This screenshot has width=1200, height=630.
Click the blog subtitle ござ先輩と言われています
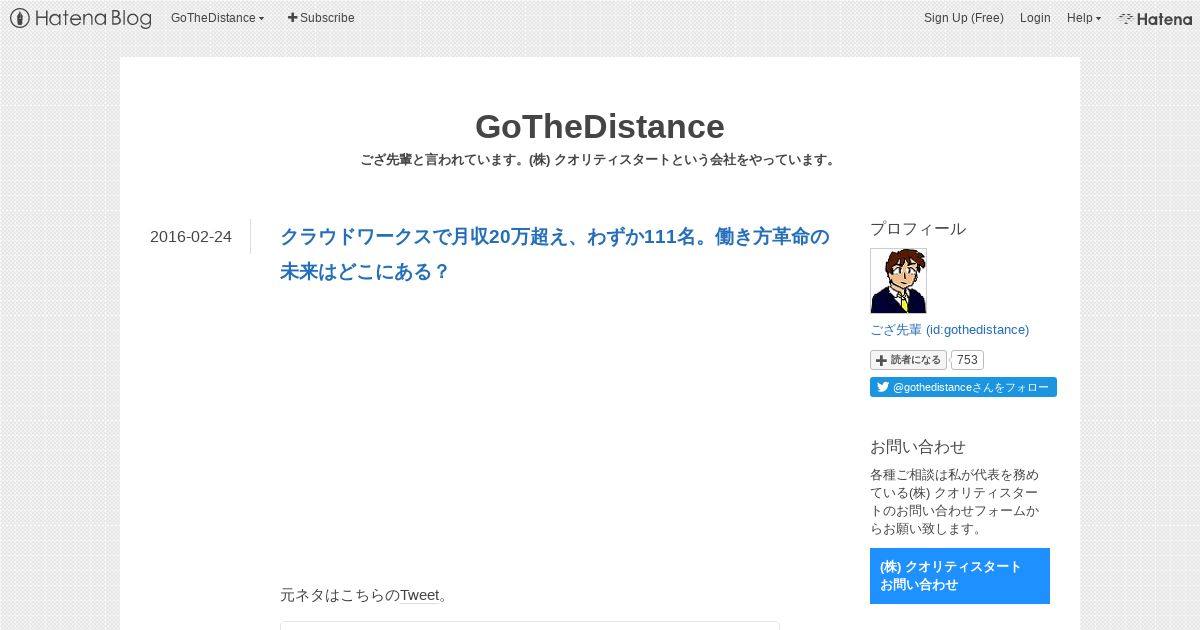[600, 160]
